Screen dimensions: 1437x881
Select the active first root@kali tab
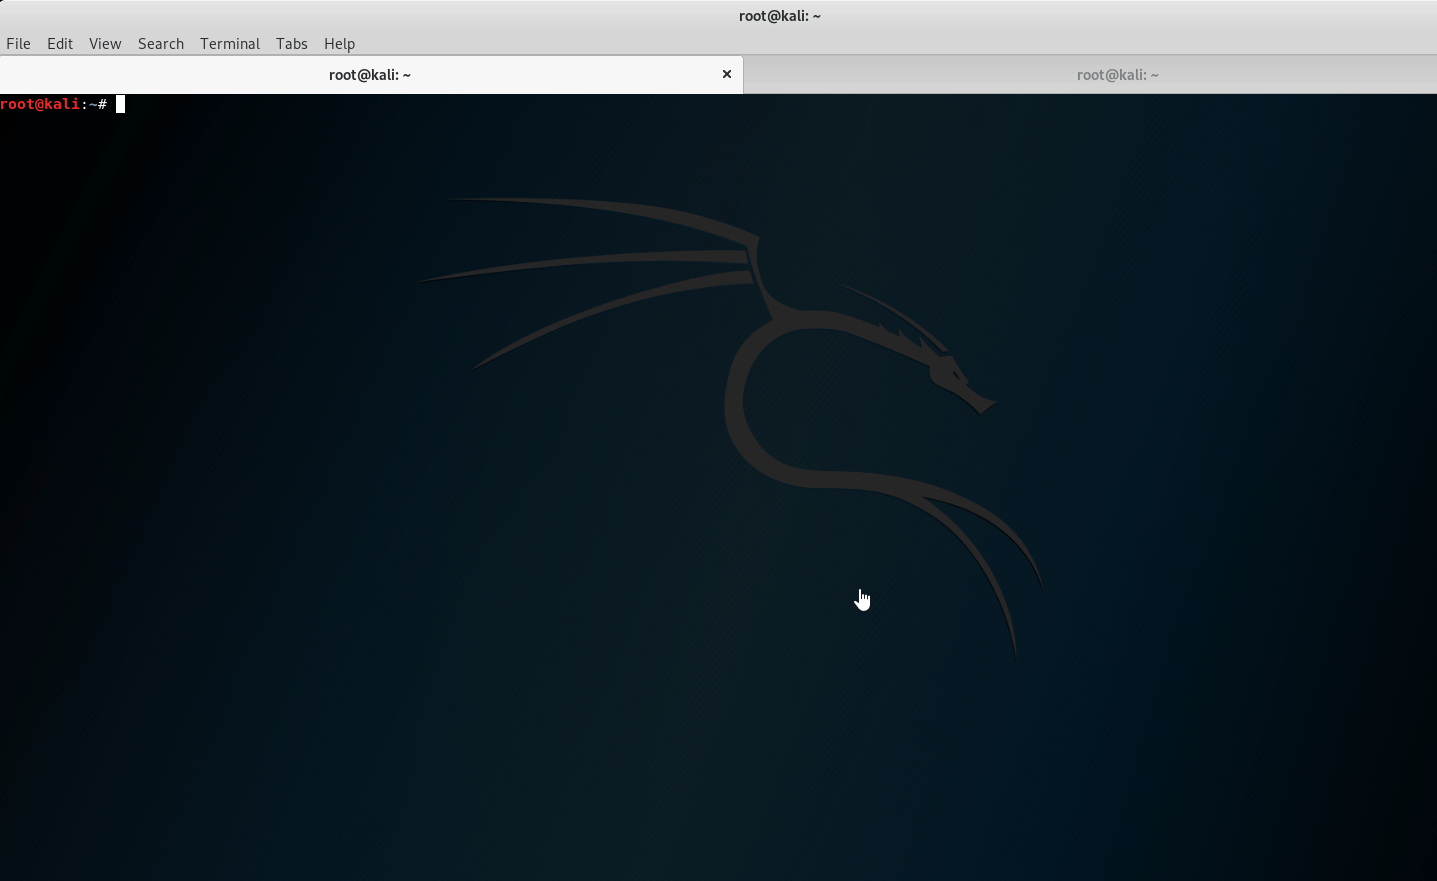coord(371,74)
